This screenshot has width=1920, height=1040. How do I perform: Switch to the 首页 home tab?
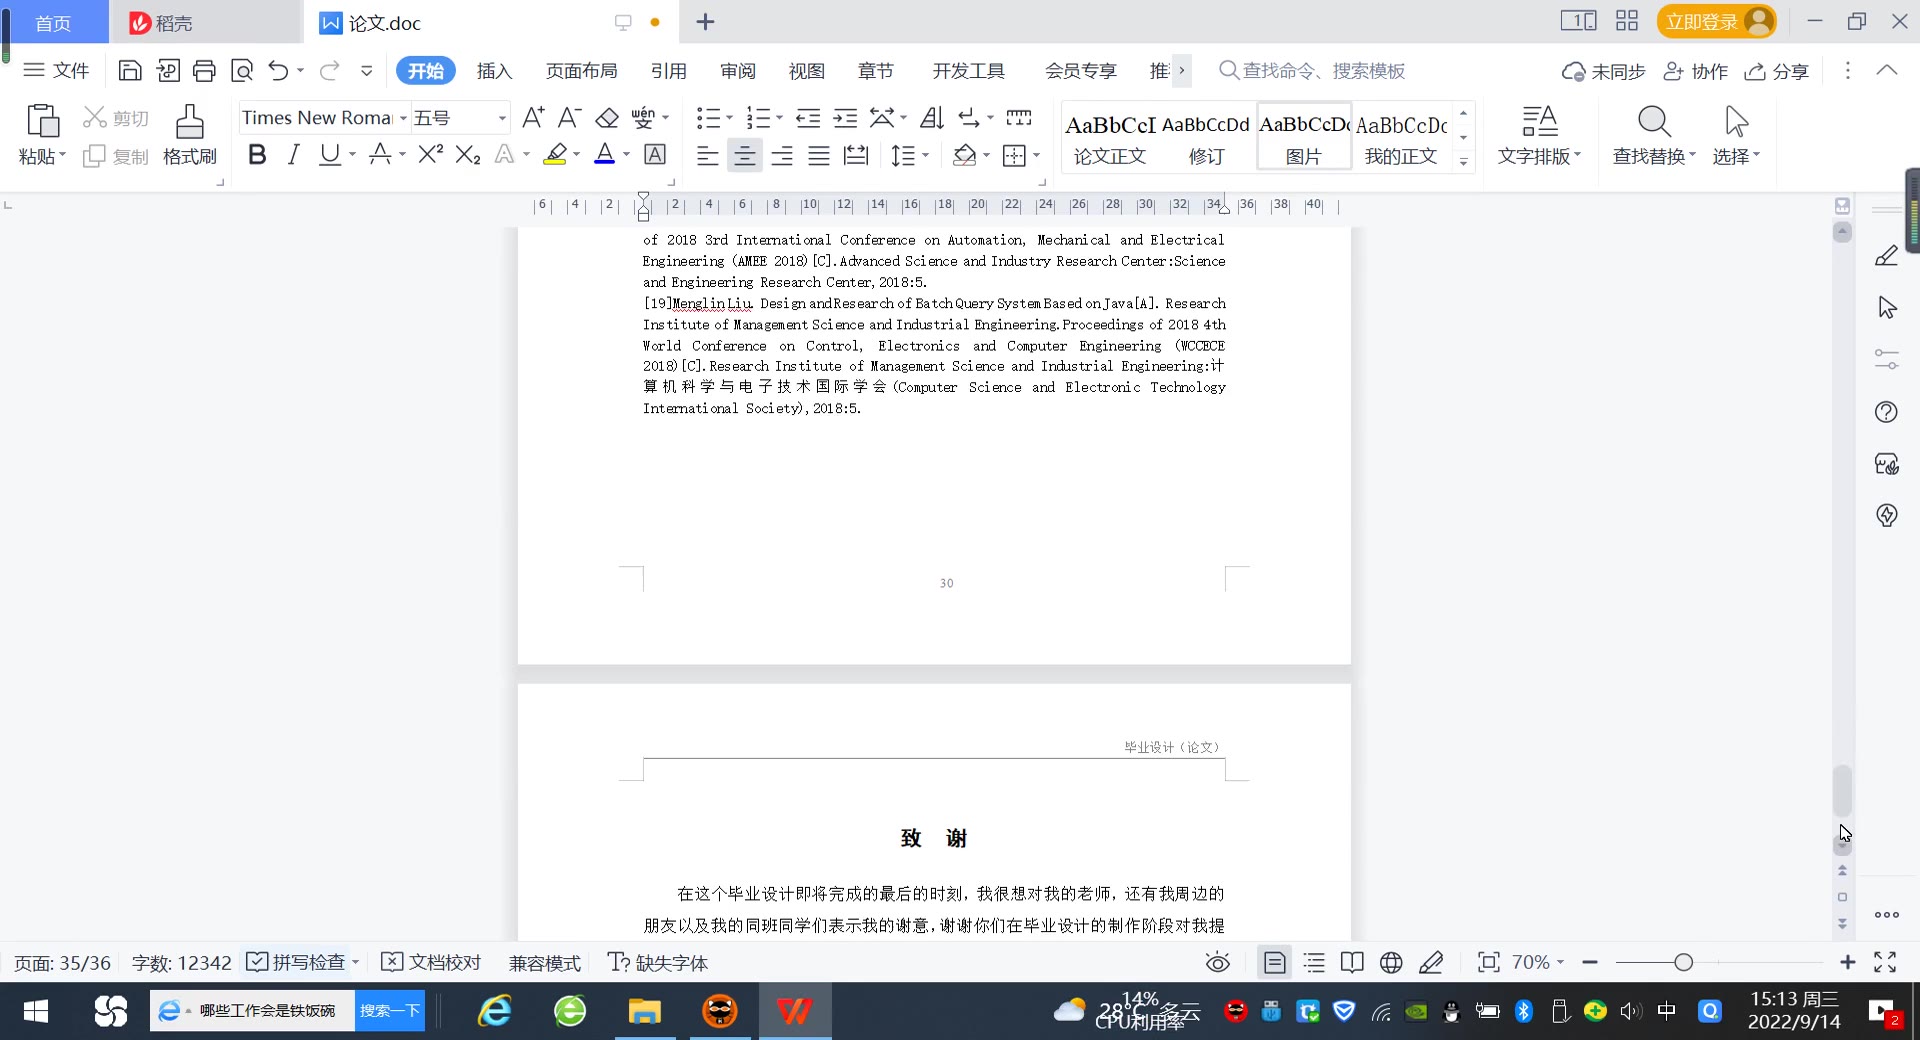point(54,22)
